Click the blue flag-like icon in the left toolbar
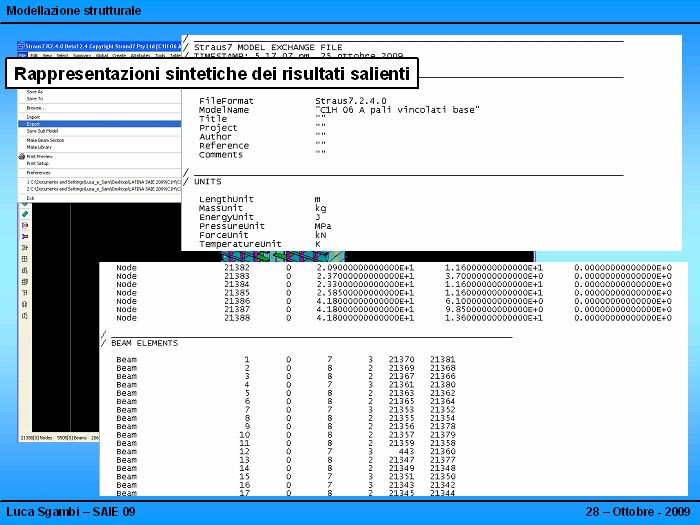 [x=24, y=237]
